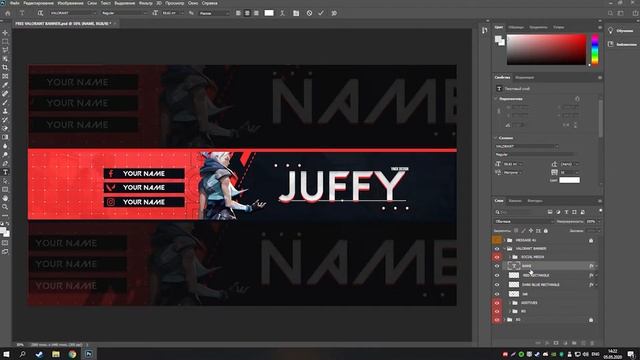Toggle text orientation in options bar
Image resolution: width=640 pixels, height=360 pixels.
tap(40, 13)
